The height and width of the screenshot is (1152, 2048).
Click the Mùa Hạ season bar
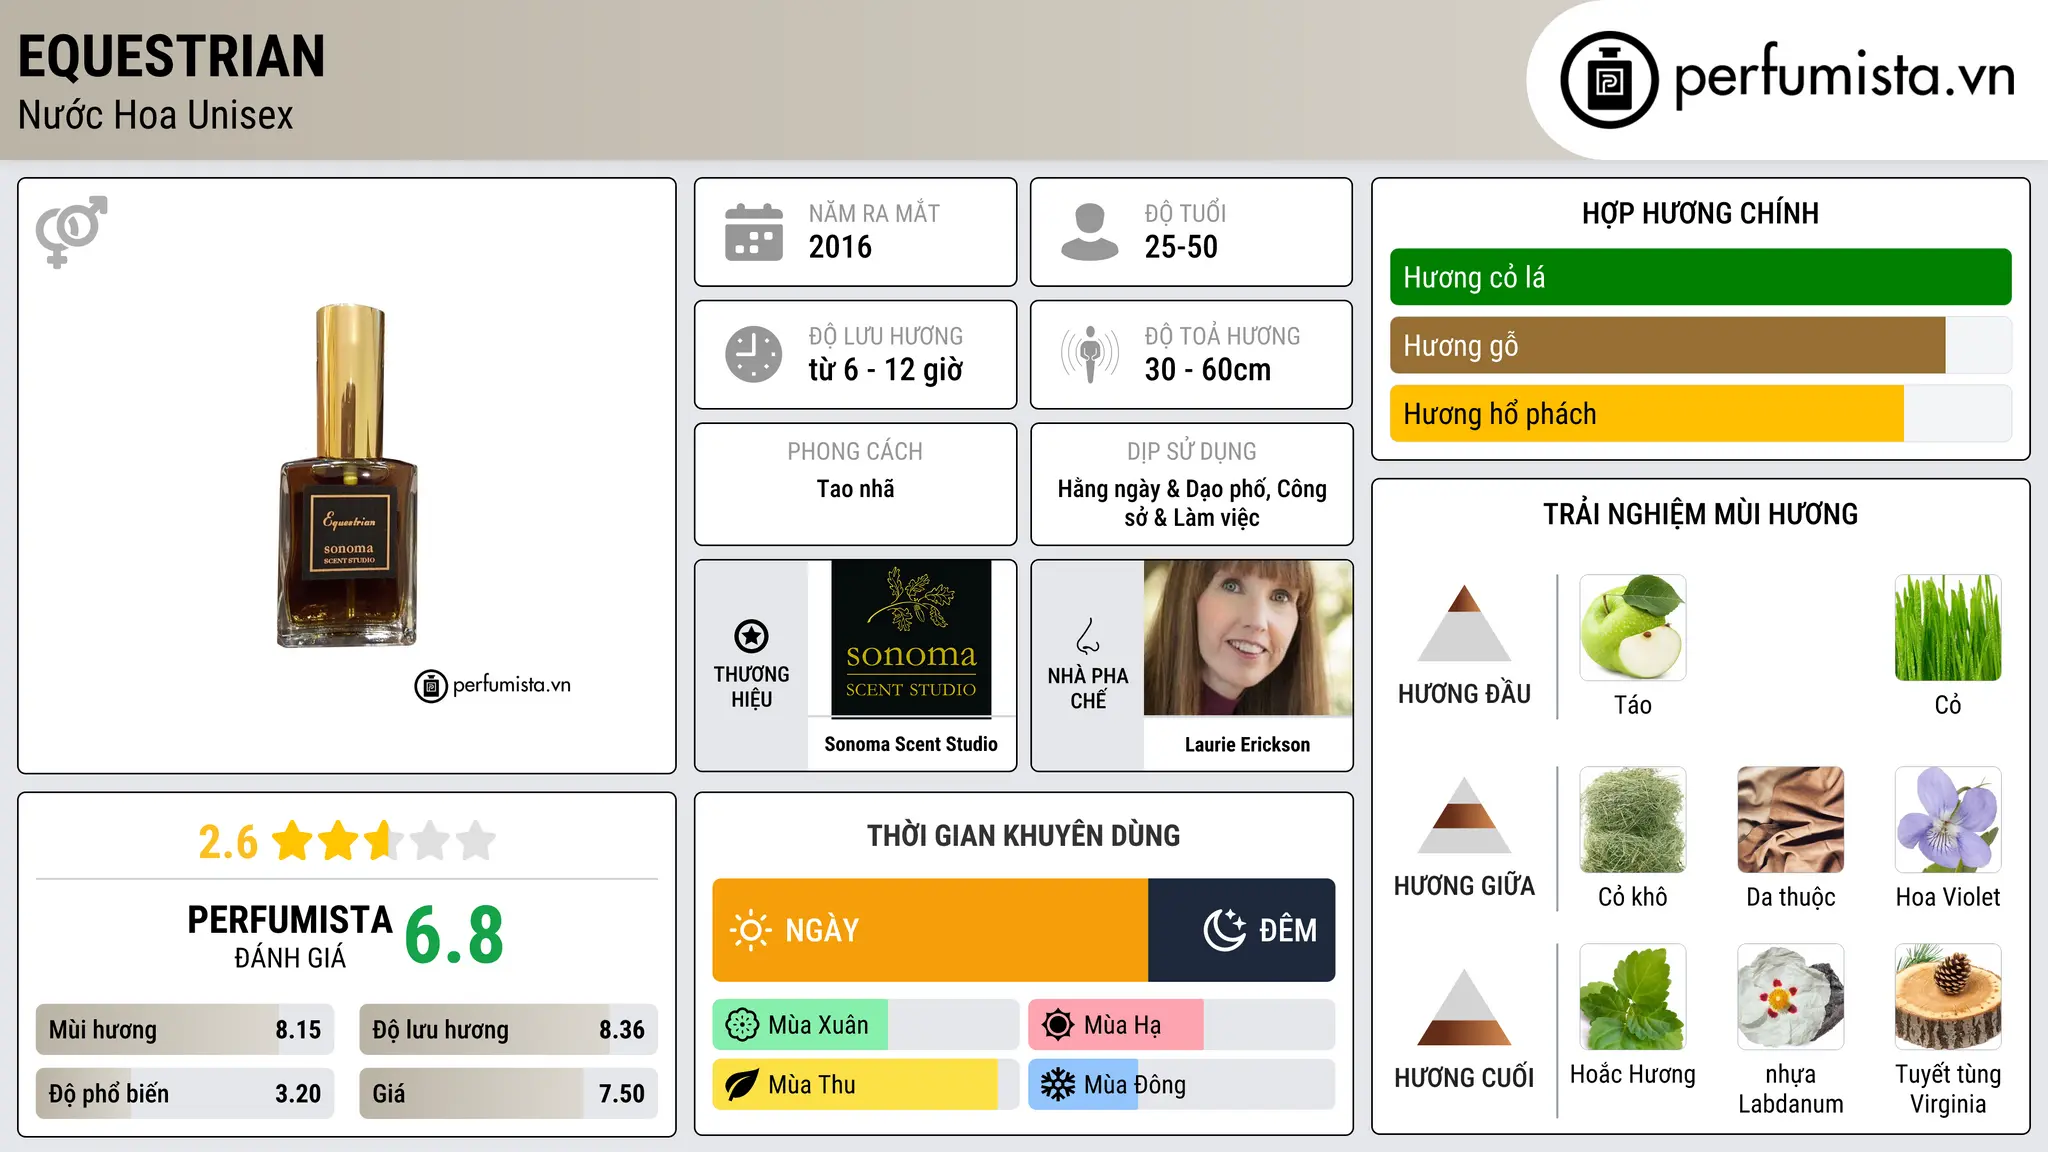(1181, 1025)
